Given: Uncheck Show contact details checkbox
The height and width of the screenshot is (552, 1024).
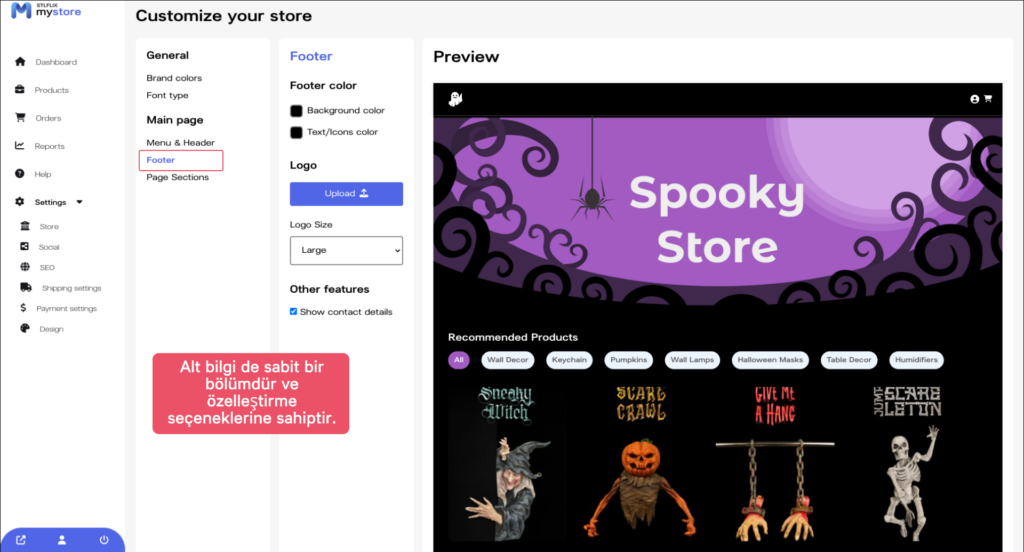Looking at the screenshot, I should click(x=293, y=312).
